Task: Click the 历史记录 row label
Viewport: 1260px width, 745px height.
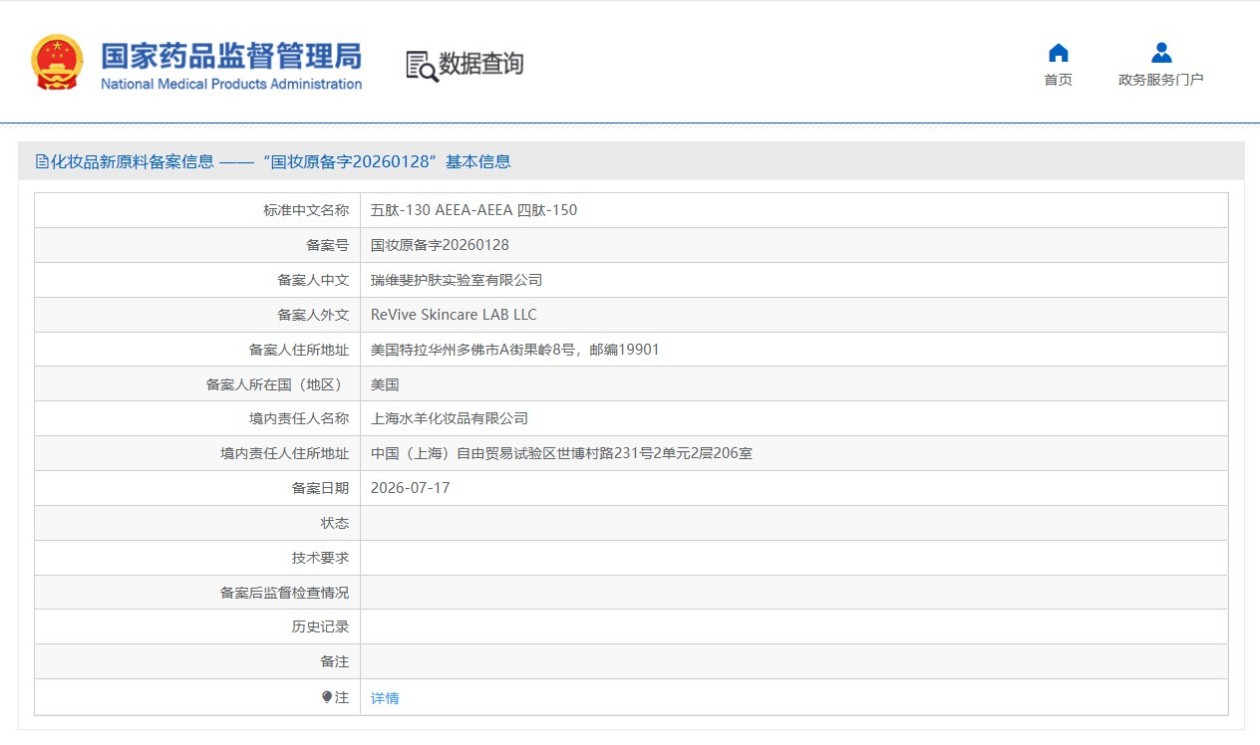Action: (320, 627)
